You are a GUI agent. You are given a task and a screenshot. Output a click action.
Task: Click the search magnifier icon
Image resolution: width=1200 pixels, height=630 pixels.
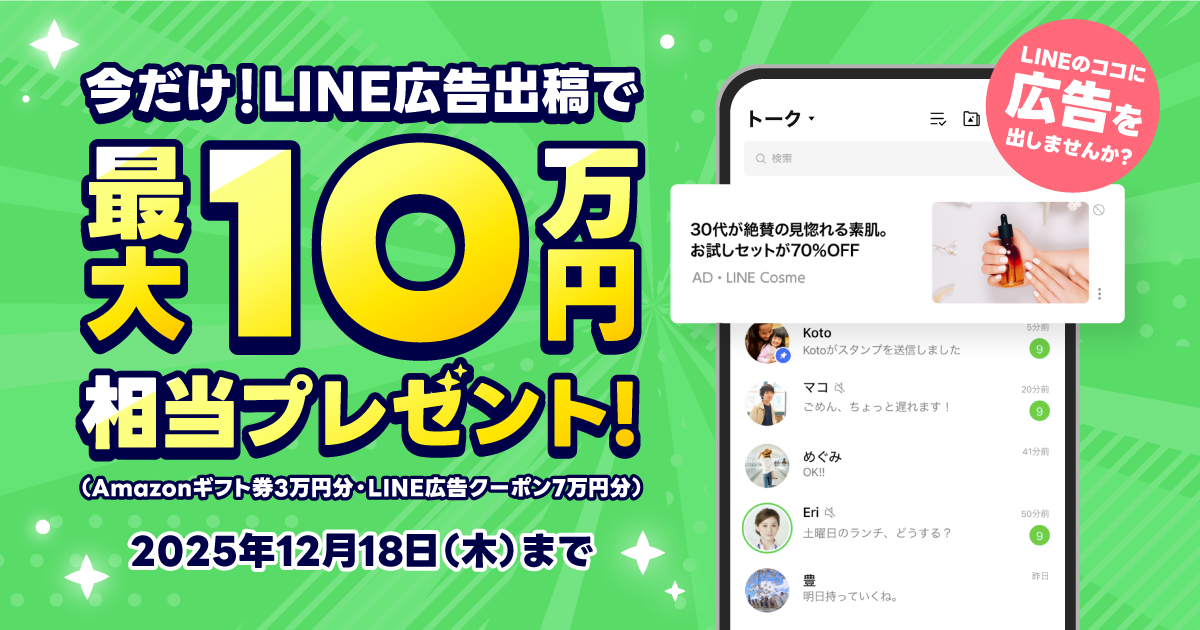(761, 159)
